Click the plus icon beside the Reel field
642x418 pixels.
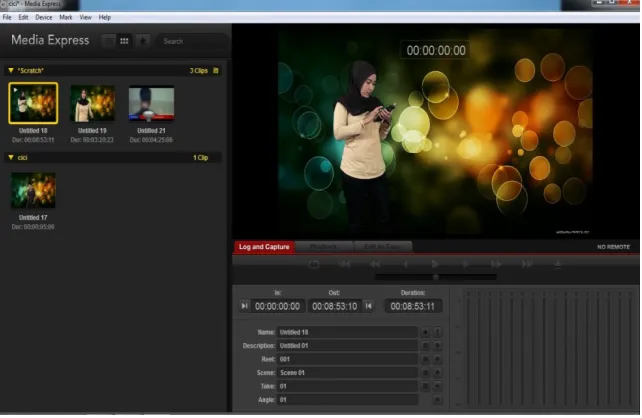pos(438,360)
